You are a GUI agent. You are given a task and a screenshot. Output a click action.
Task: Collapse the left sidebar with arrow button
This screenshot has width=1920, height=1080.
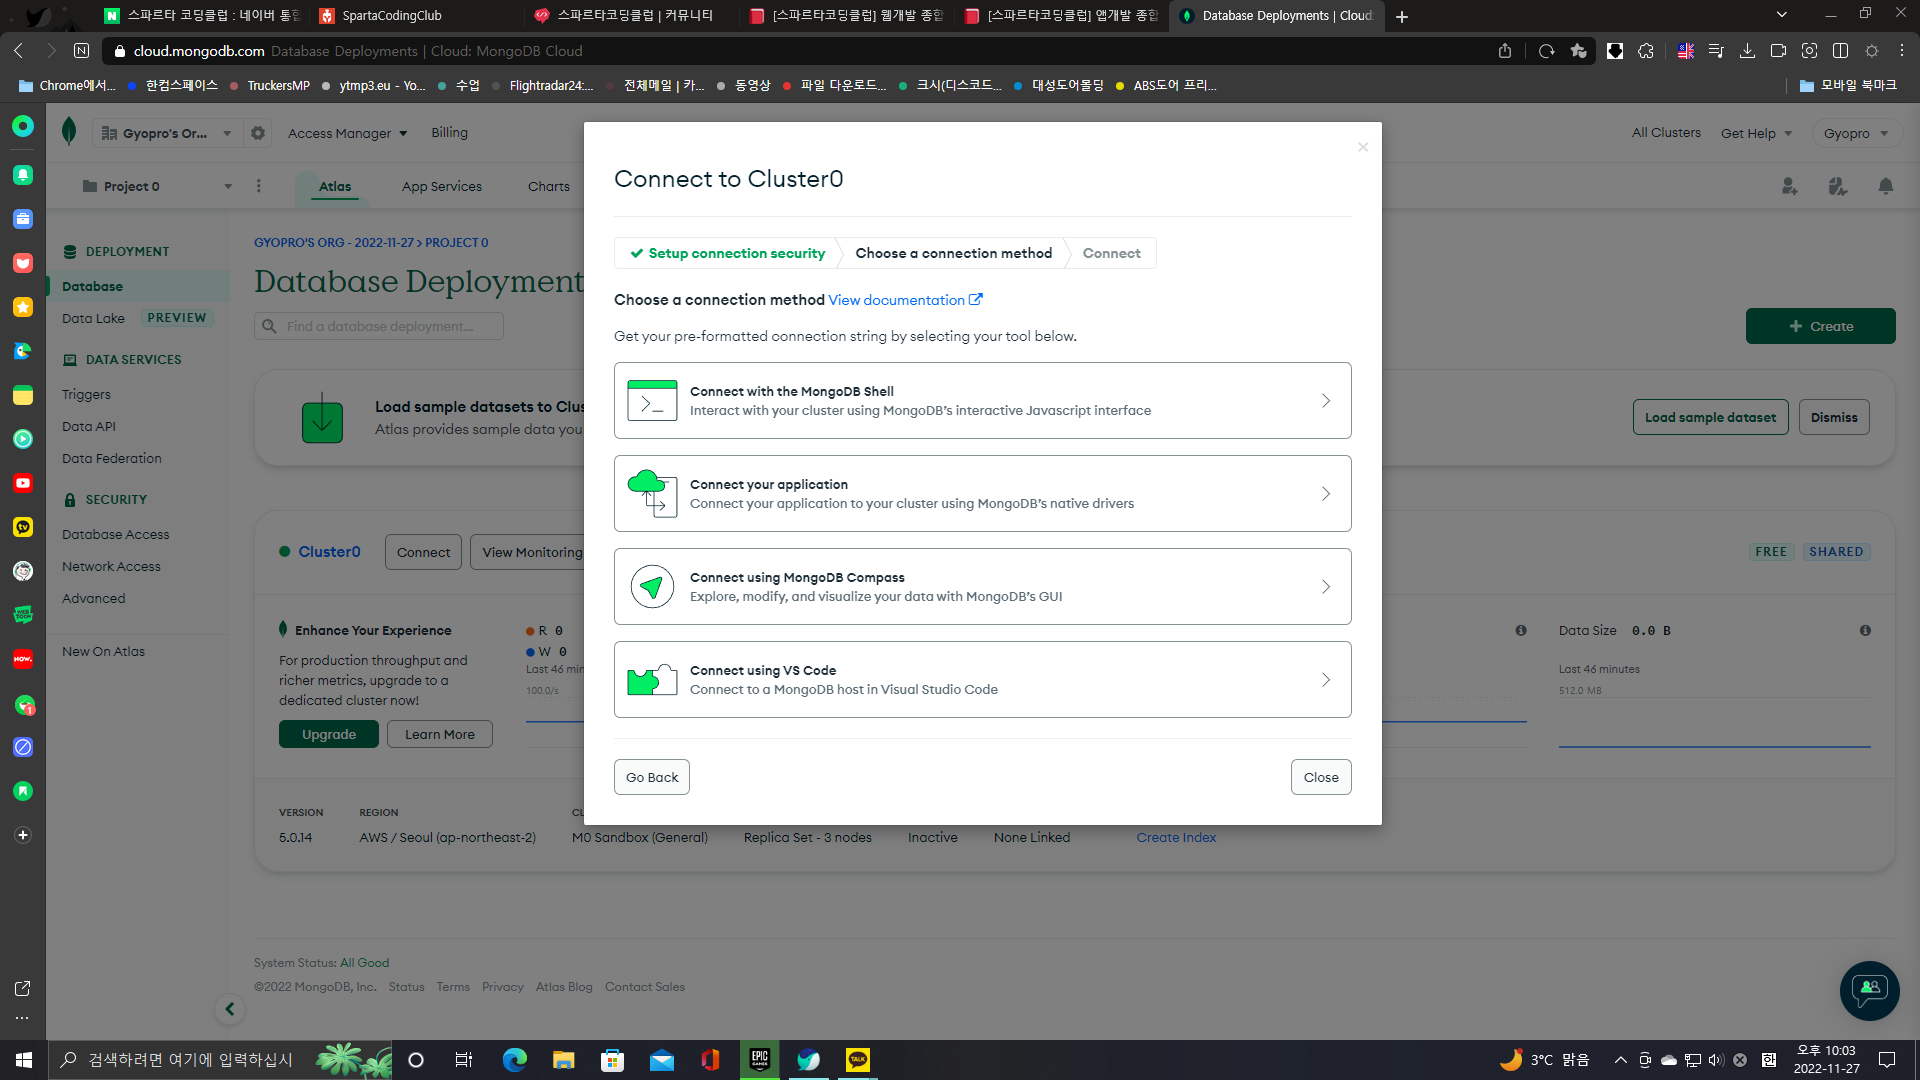[x=230, y=1009]
